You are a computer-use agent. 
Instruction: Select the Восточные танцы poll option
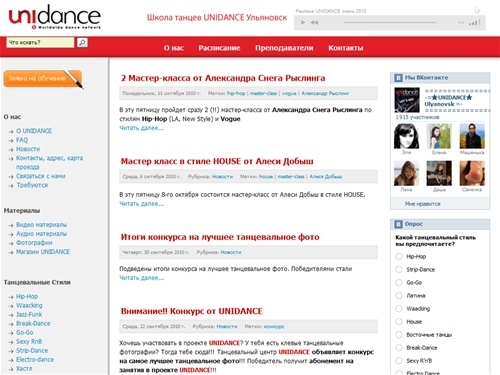pos(399,334)
